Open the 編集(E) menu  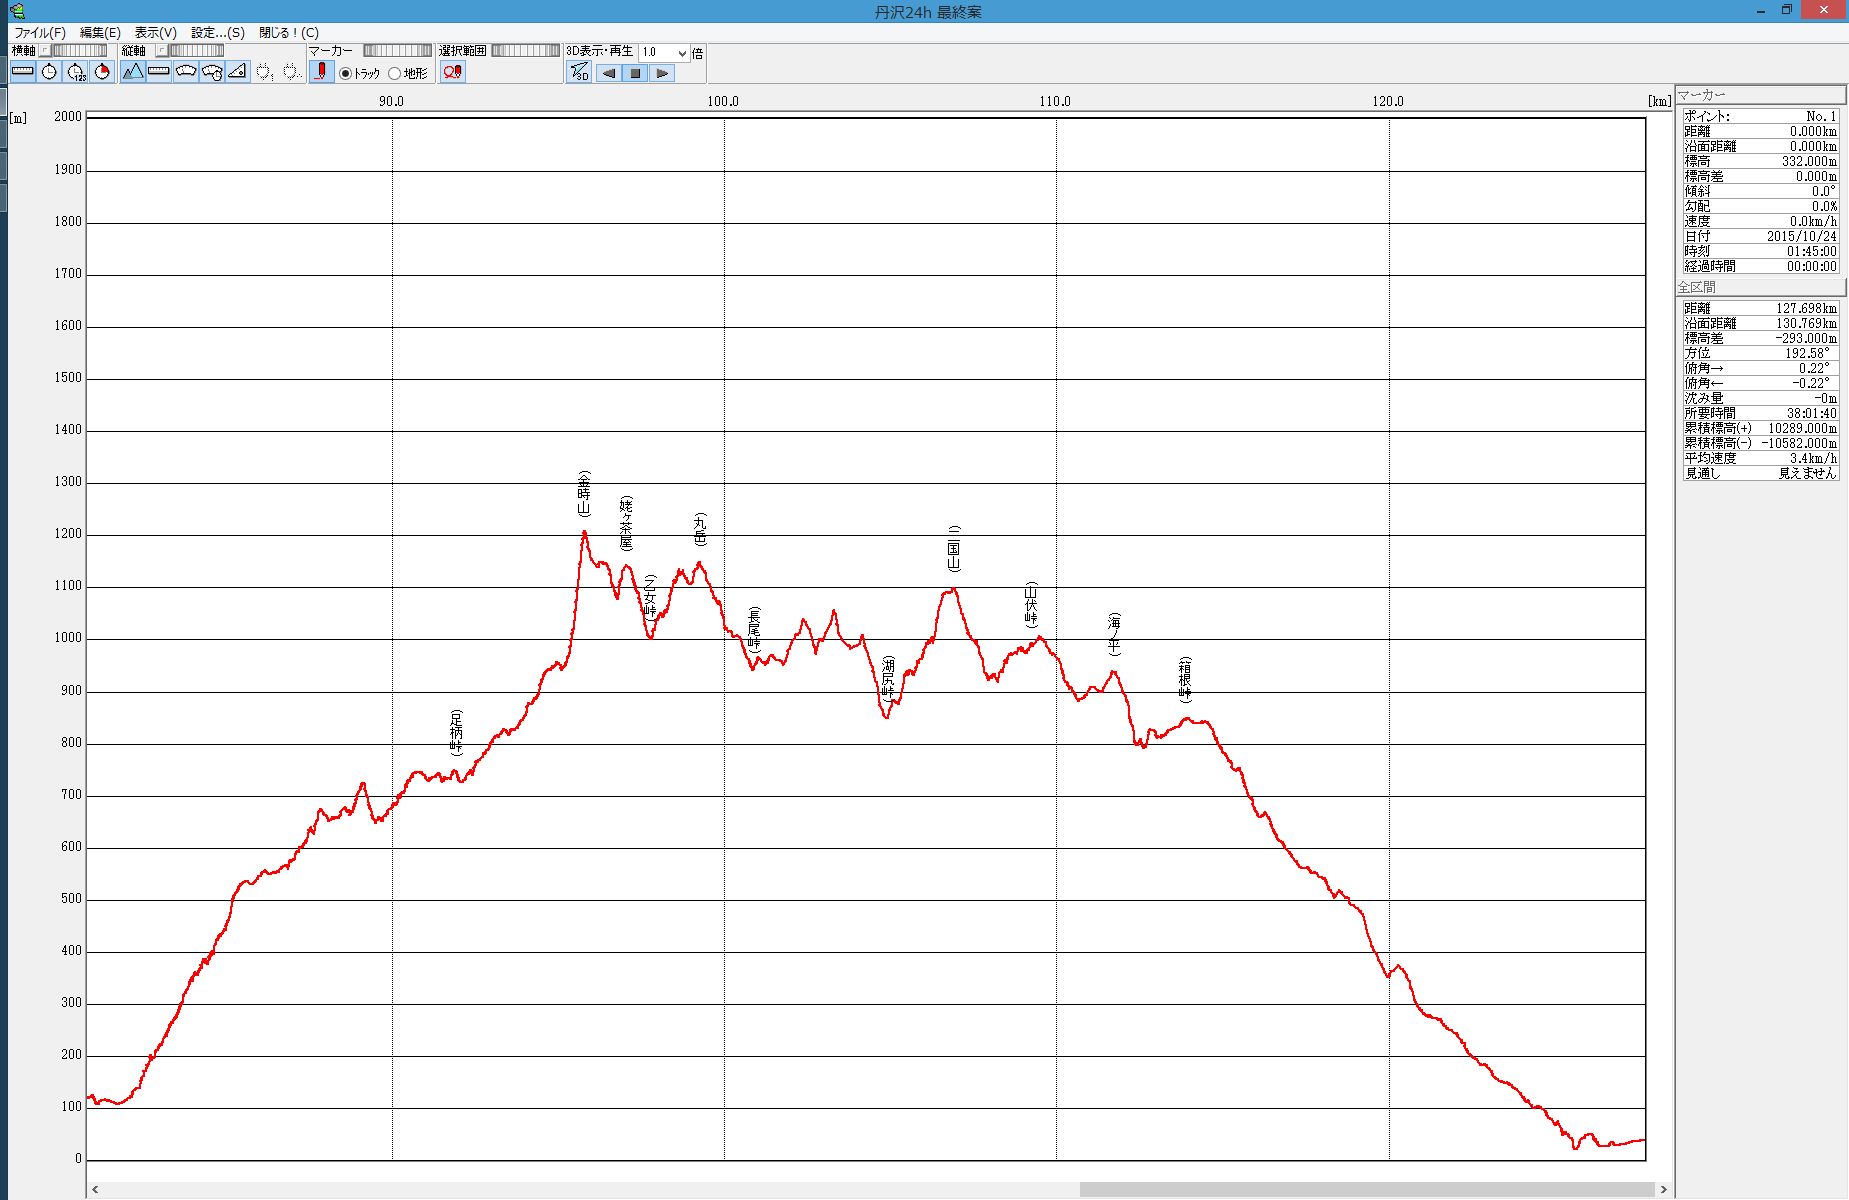[x=100, y=32]
